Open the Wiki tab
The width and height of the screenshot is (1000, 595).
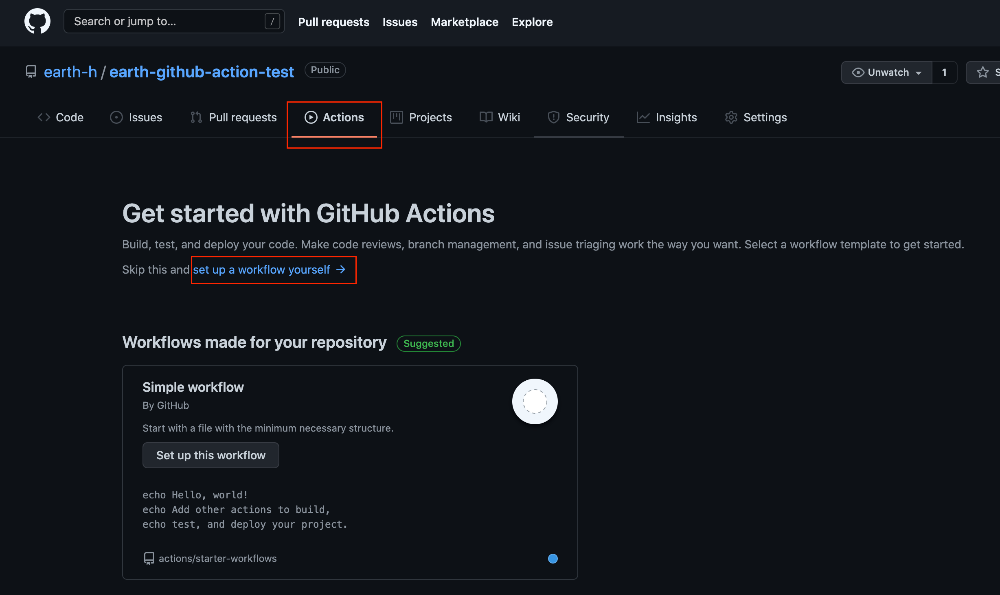click(x=500, y=117)
